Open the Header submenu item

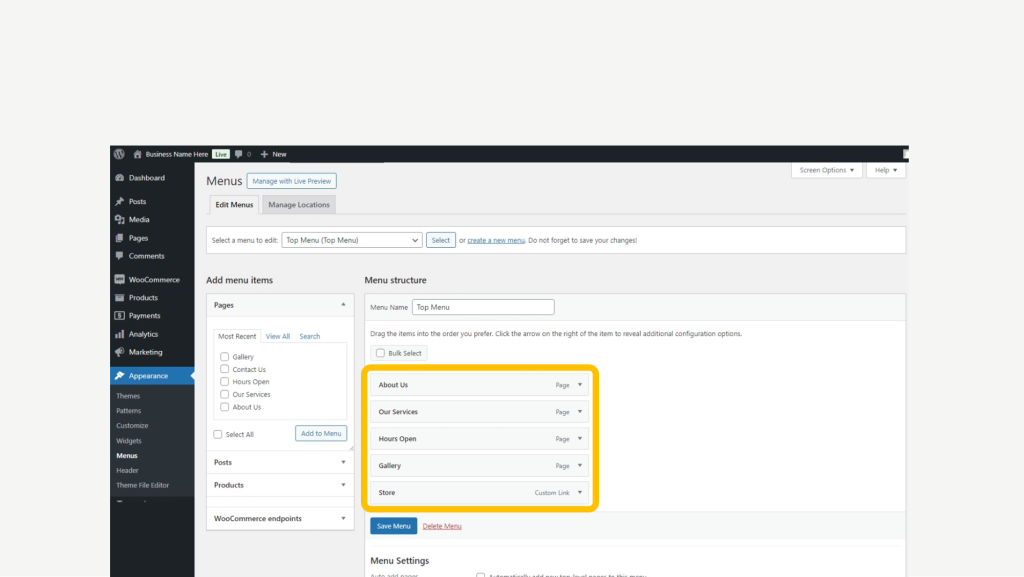(x=127, y=470)
